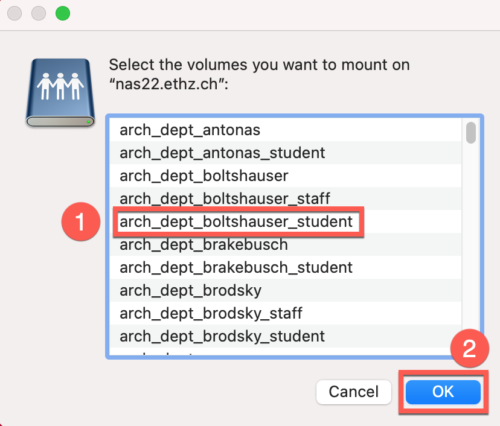Screen dimensions: 500x426
Task: Choose the arch_dept_brakebusch volume
Action: pos(286,244)
